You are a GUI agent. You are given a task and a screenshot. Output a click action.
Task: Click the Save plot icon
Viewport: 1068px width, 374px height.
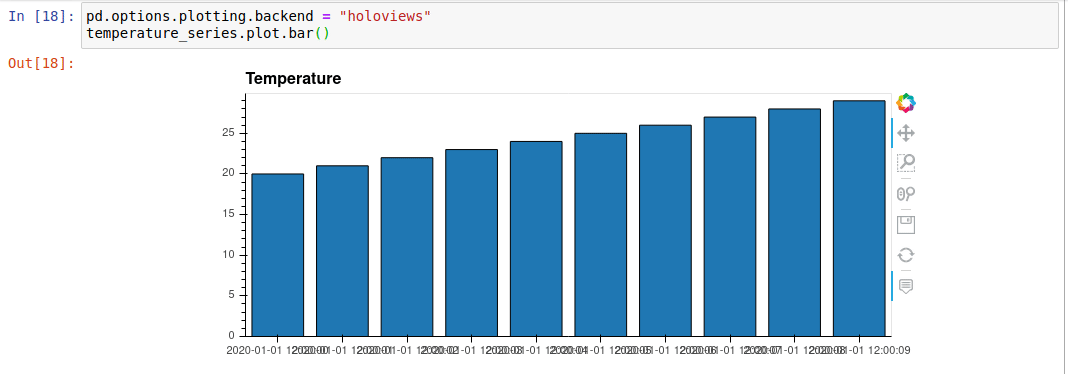click(905, 225)
